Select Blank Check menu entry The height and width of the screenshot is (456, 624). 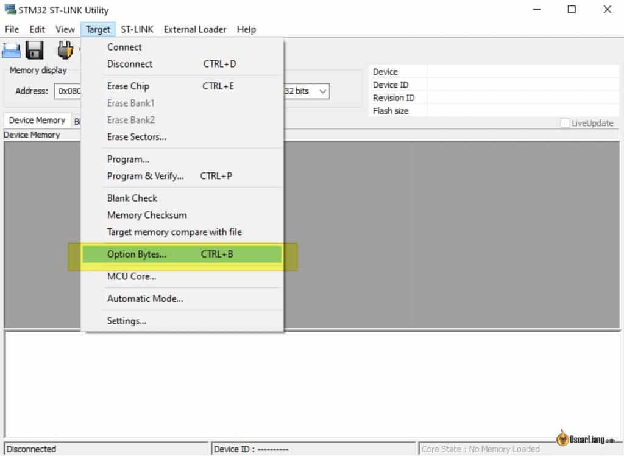(x=182, y=198)
